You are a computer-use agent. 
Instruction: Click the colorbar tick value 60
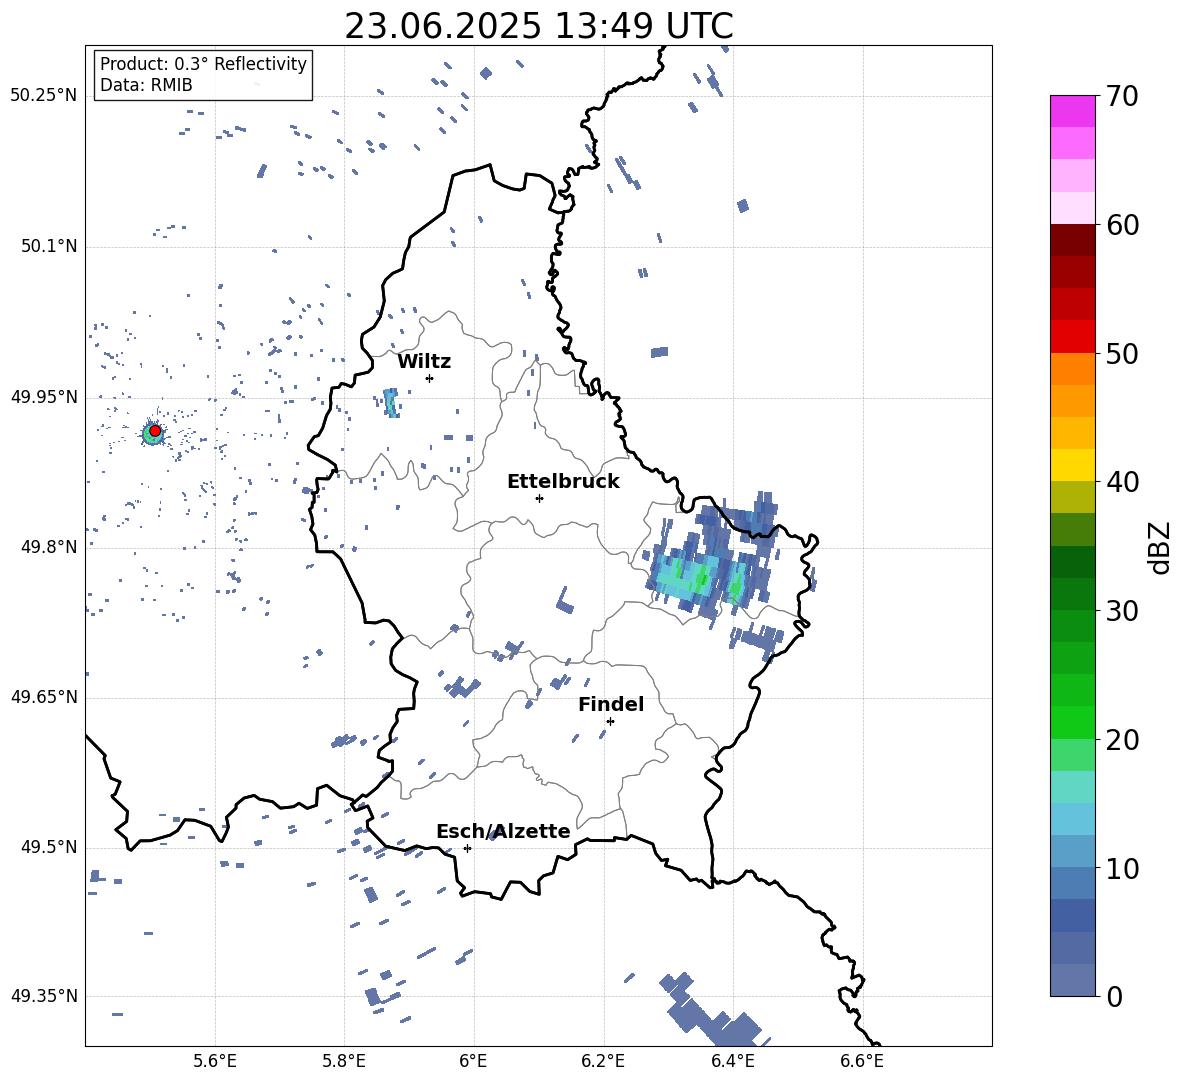[1123, 225]
